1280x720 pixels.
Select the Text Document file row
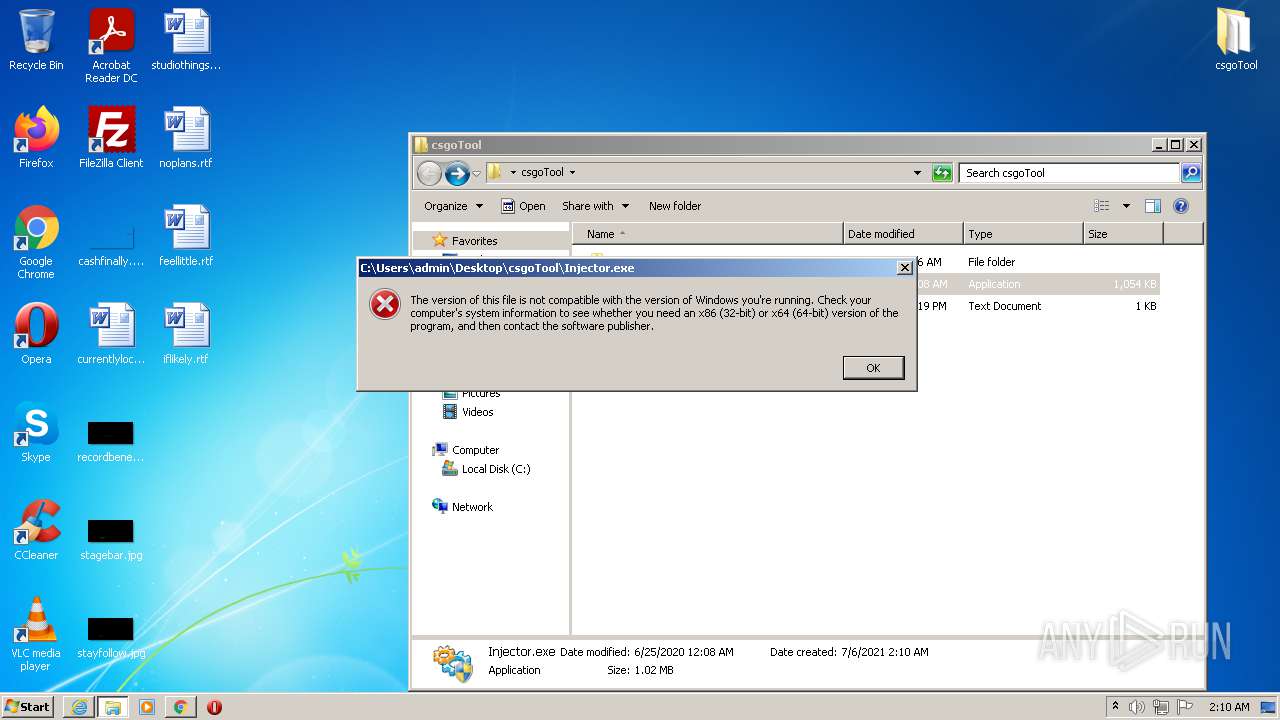click(866, 306)
